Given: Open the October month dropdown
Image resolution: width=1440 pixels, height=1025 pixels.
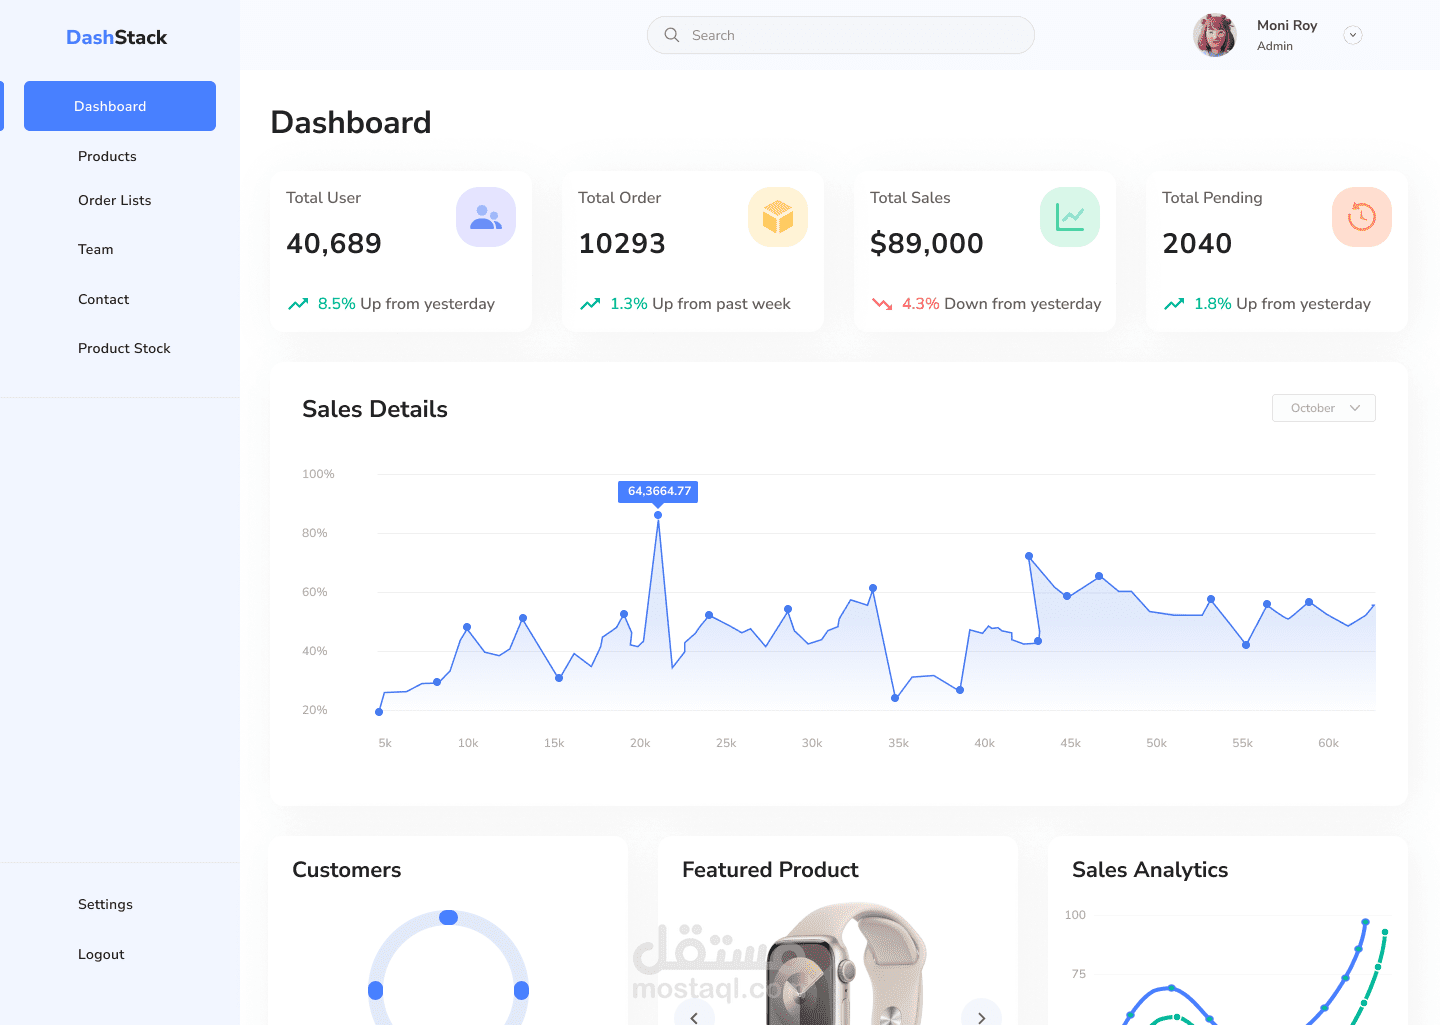Looking at the screenshot, I should tap(1324, 408).
